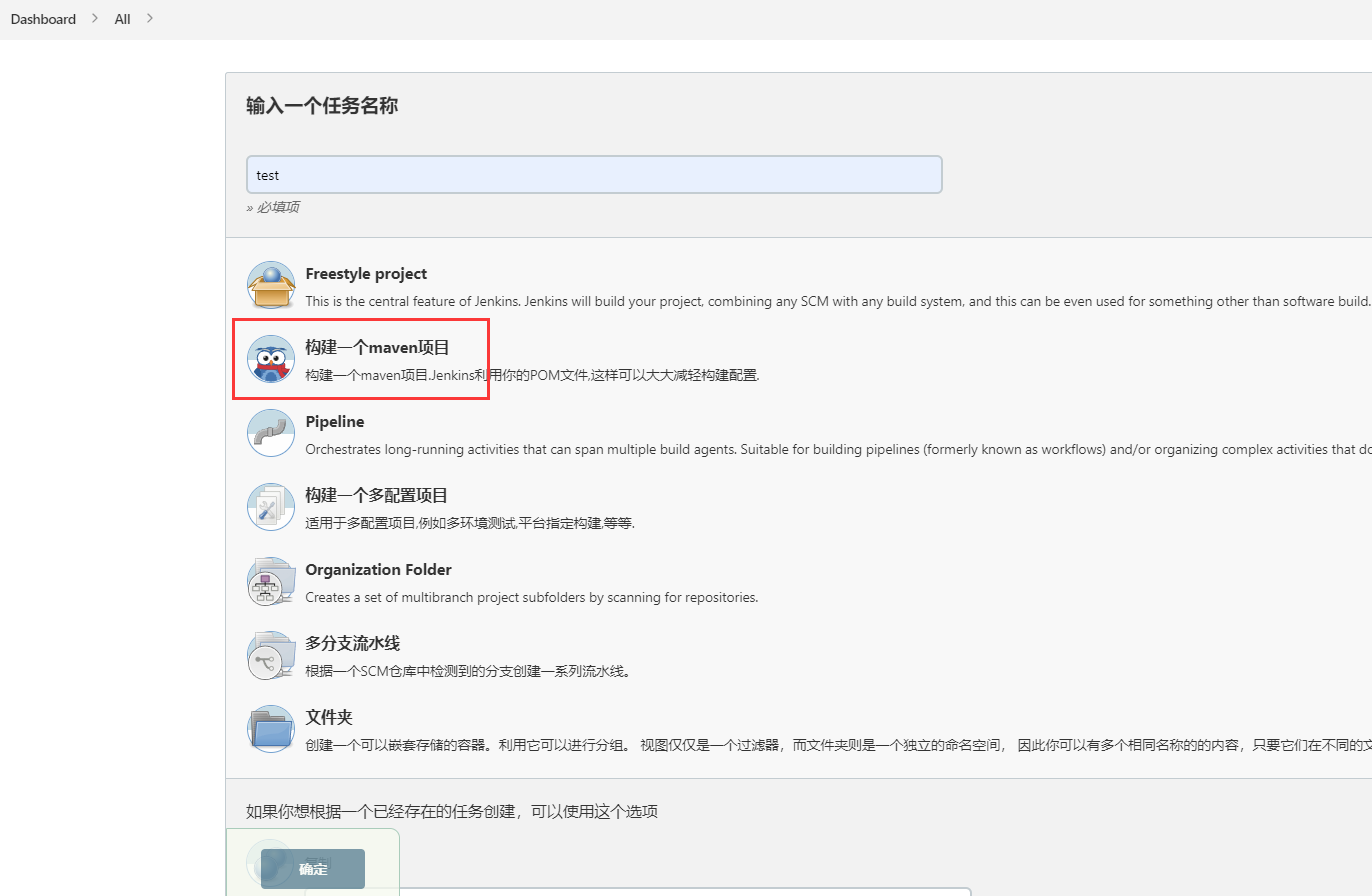Select the 构建一个maven项目 title
Viewport: 1372px width, 896px height.
click(377, 348)
